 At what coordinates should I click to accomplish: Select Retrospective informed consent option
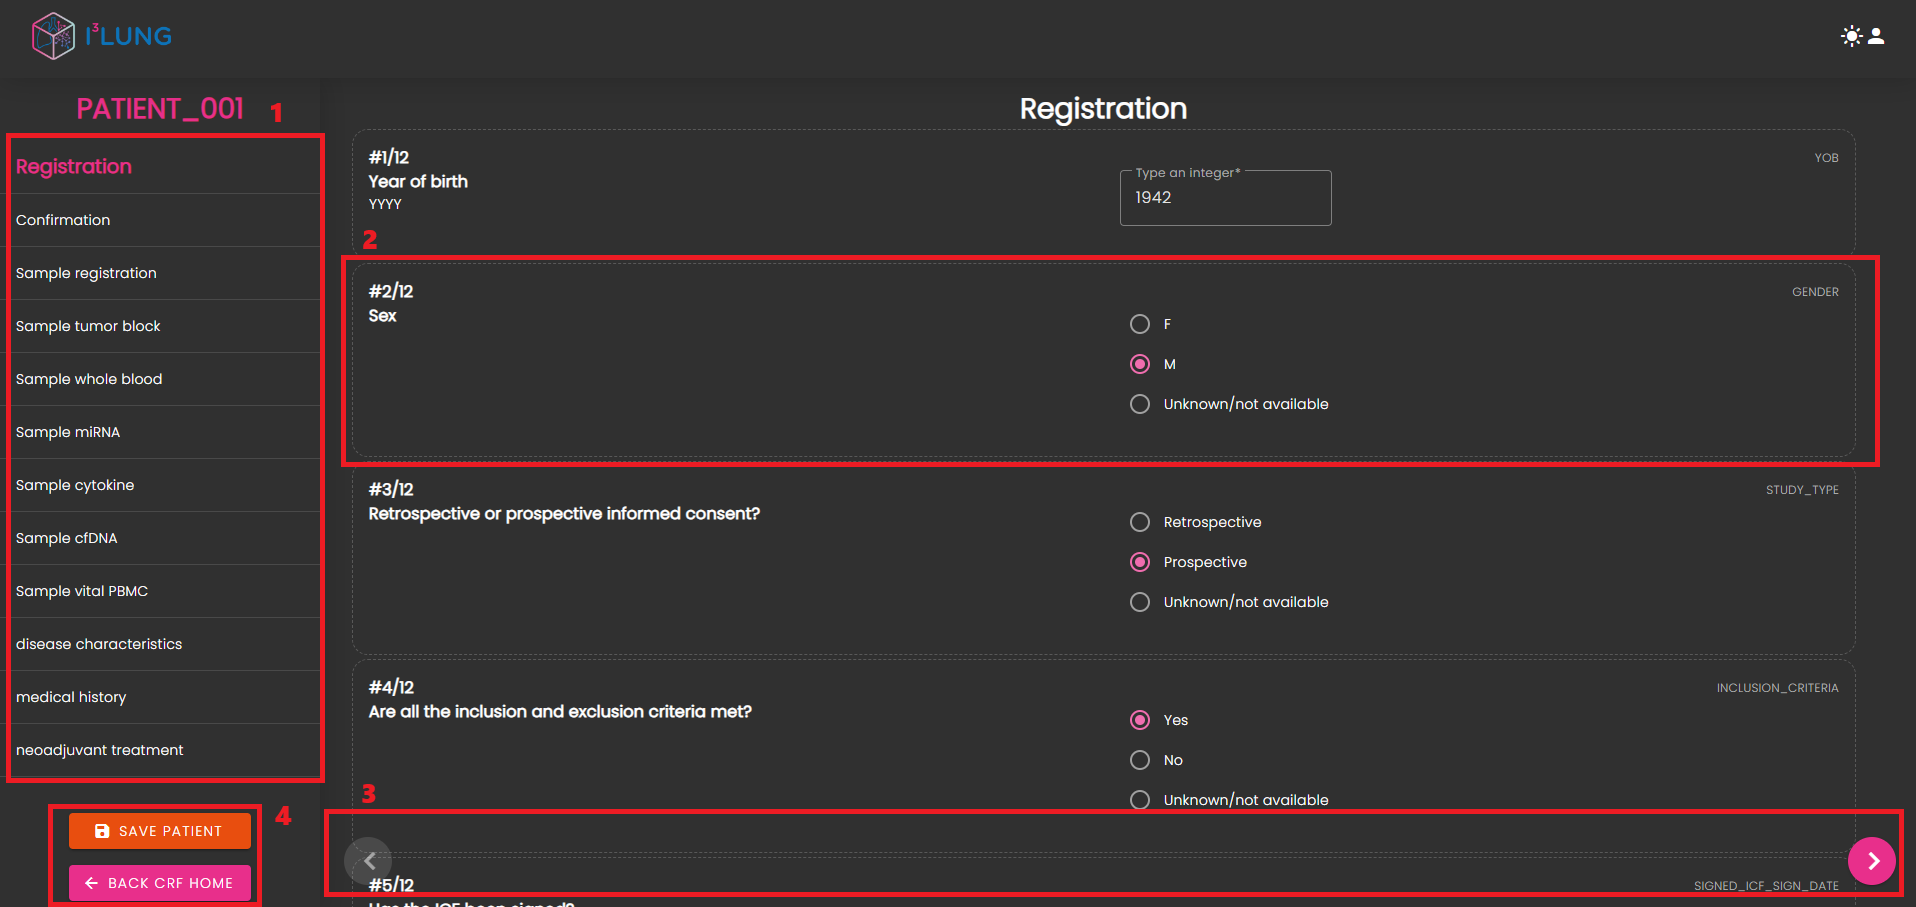(1139, 522)
